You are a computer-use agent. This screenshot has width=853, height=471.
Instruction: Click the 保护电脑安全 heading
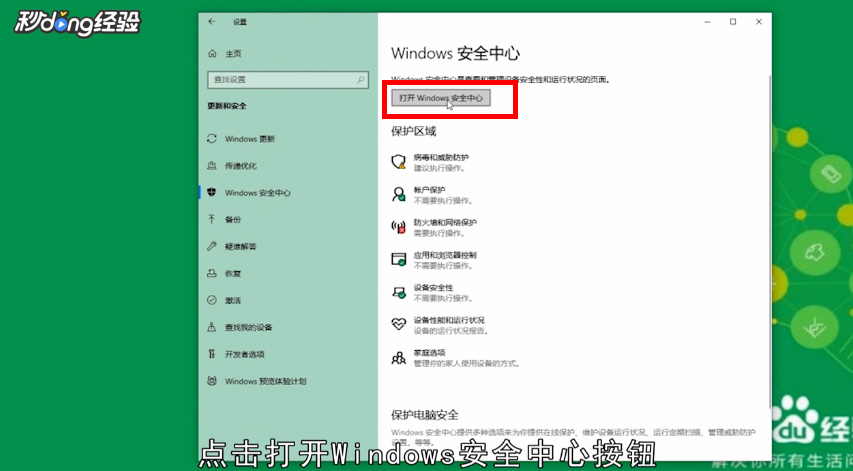click(425, 415)
